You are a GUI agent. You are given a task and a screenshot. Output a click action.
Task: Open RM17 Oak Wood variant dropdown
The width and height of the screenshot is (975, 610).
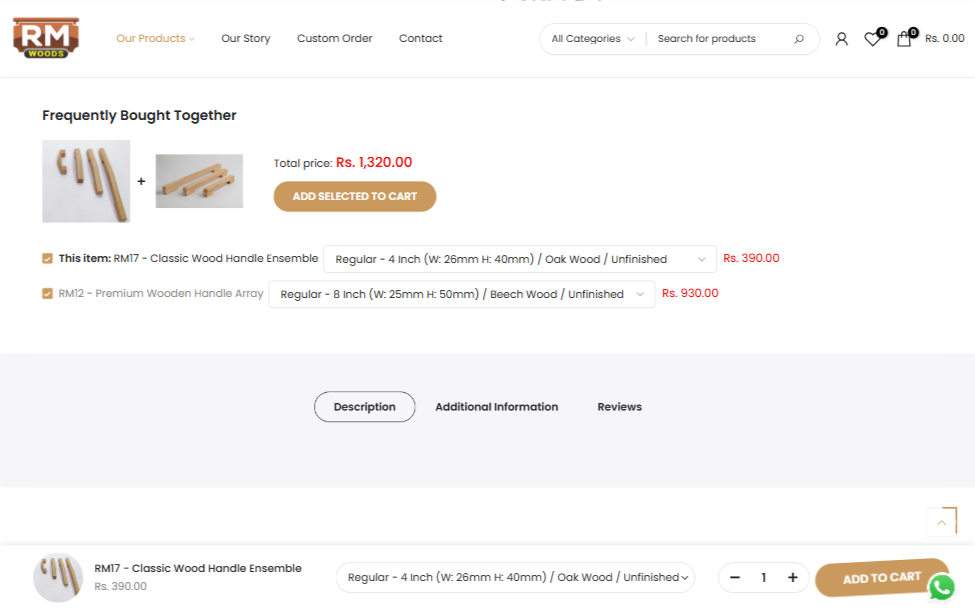pyautogui.click(x=520, y=259)
